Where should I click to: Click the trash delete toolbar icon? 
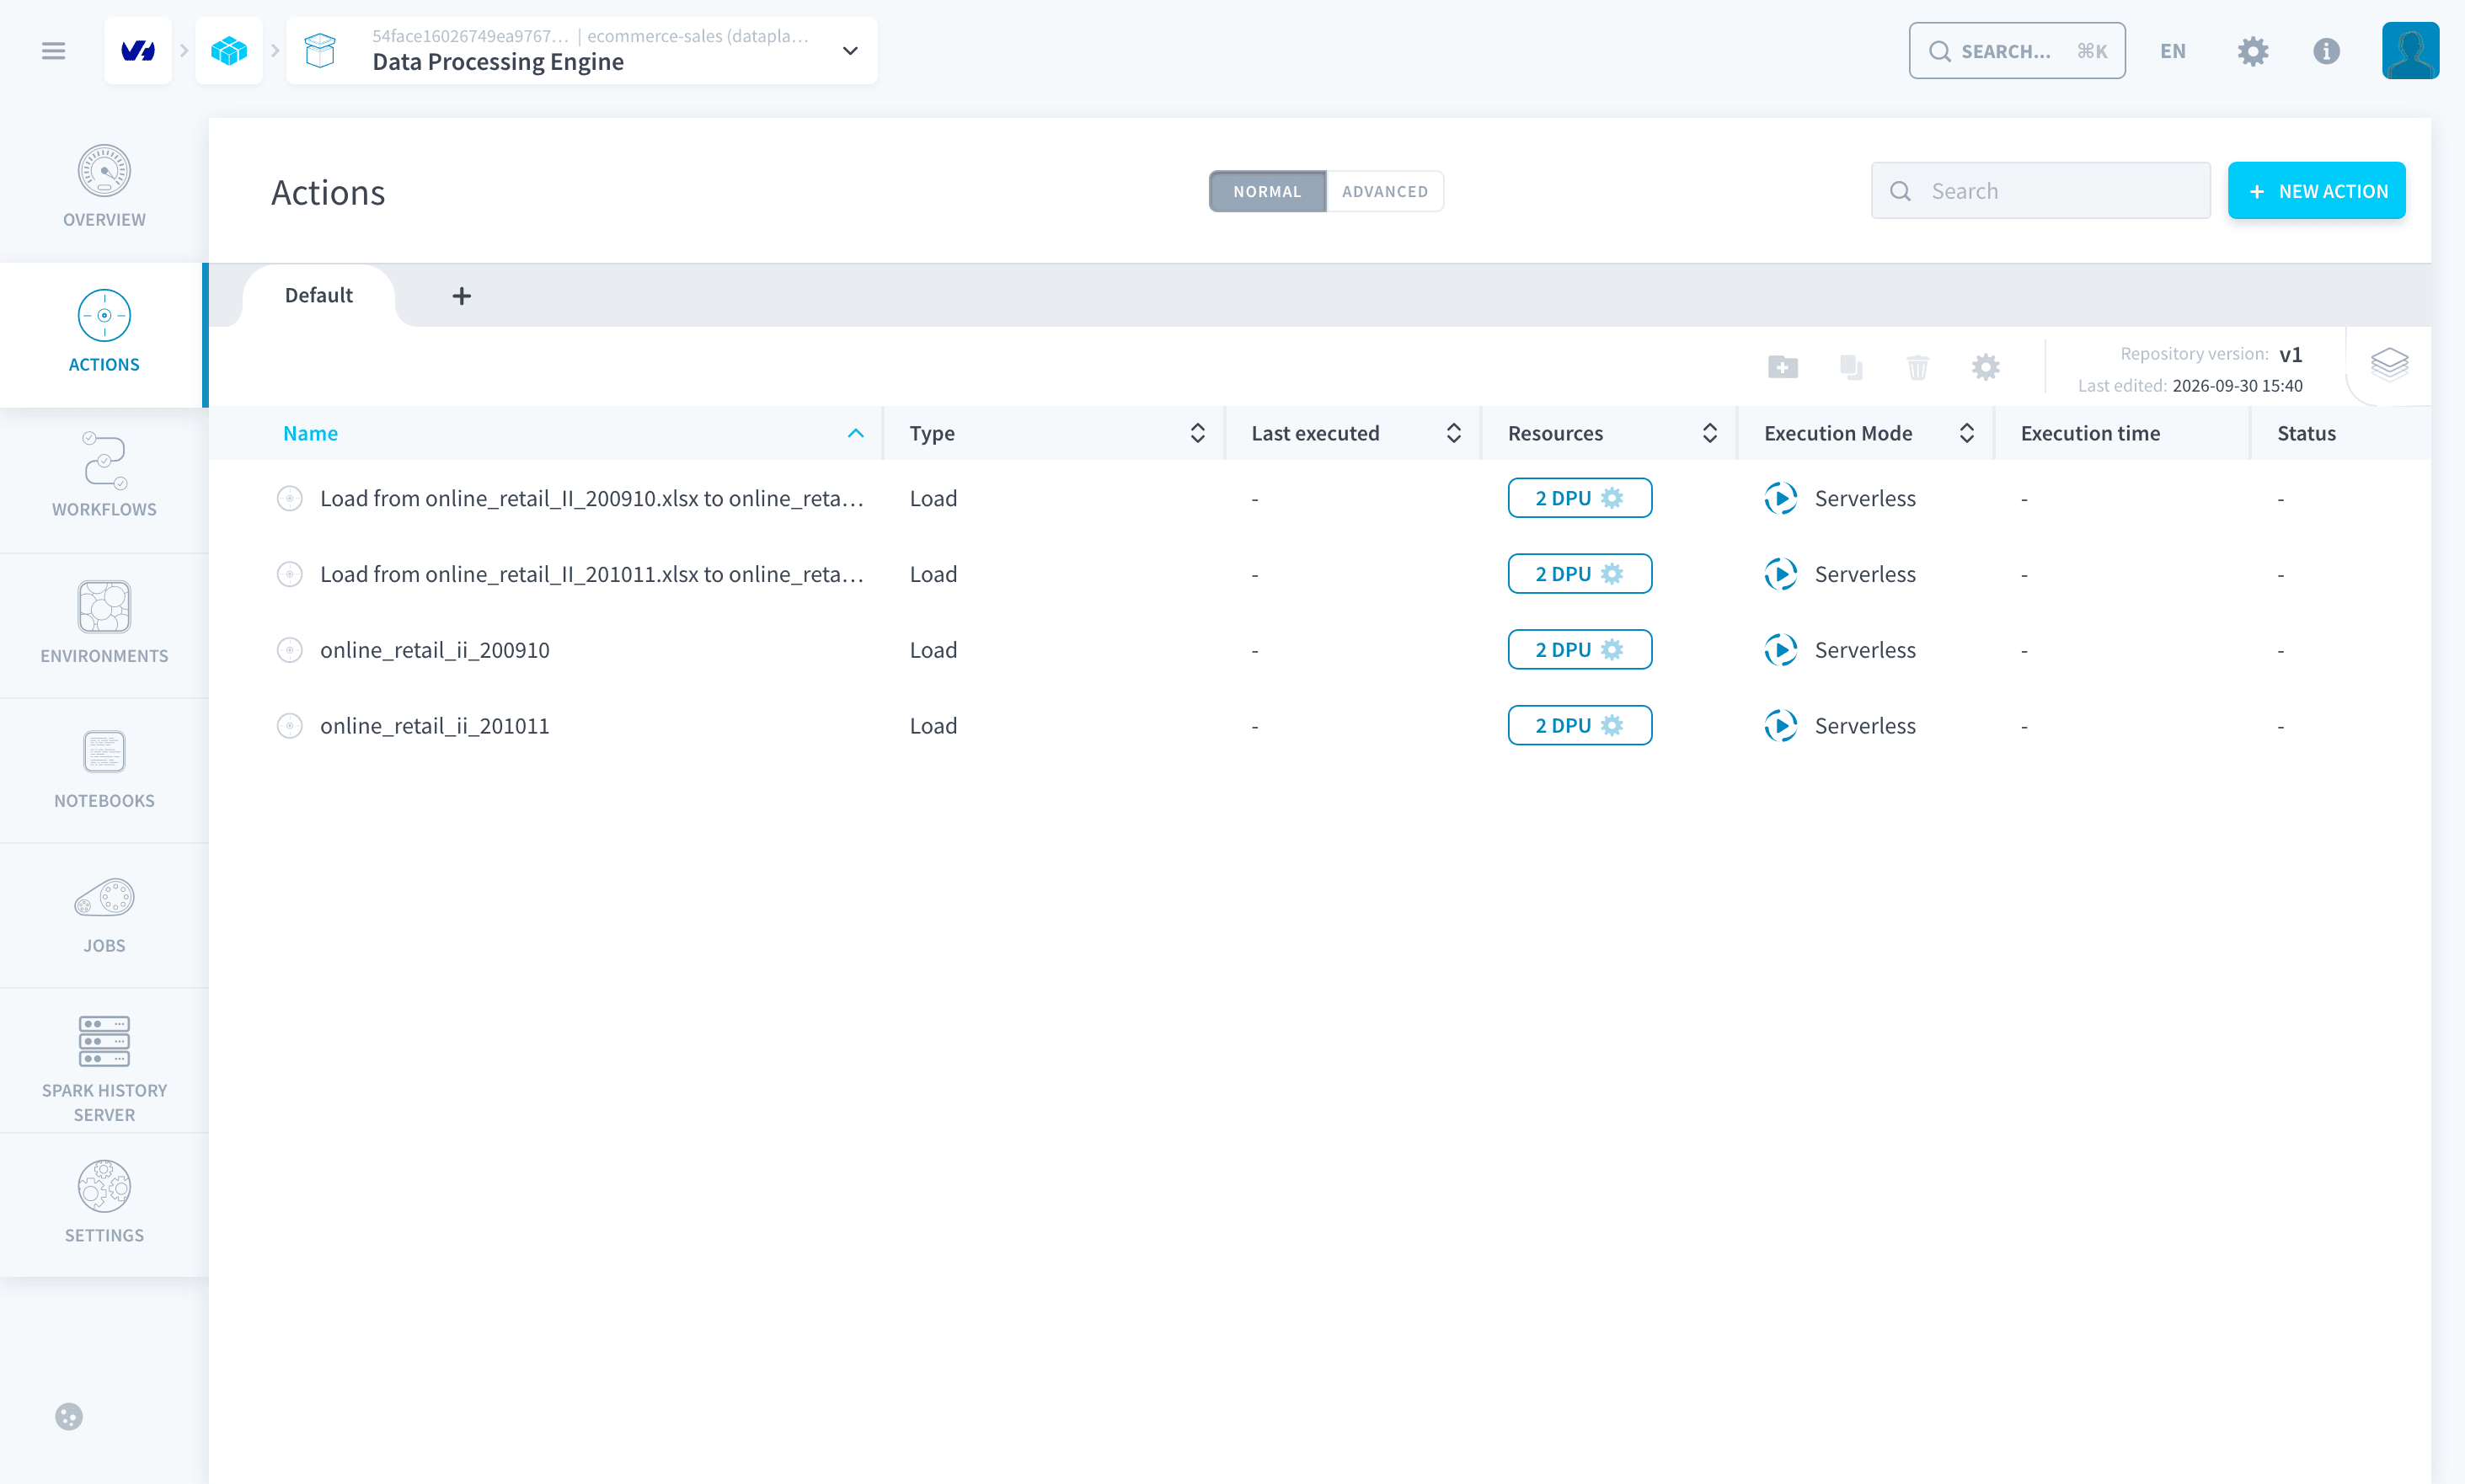(1917, 367)
